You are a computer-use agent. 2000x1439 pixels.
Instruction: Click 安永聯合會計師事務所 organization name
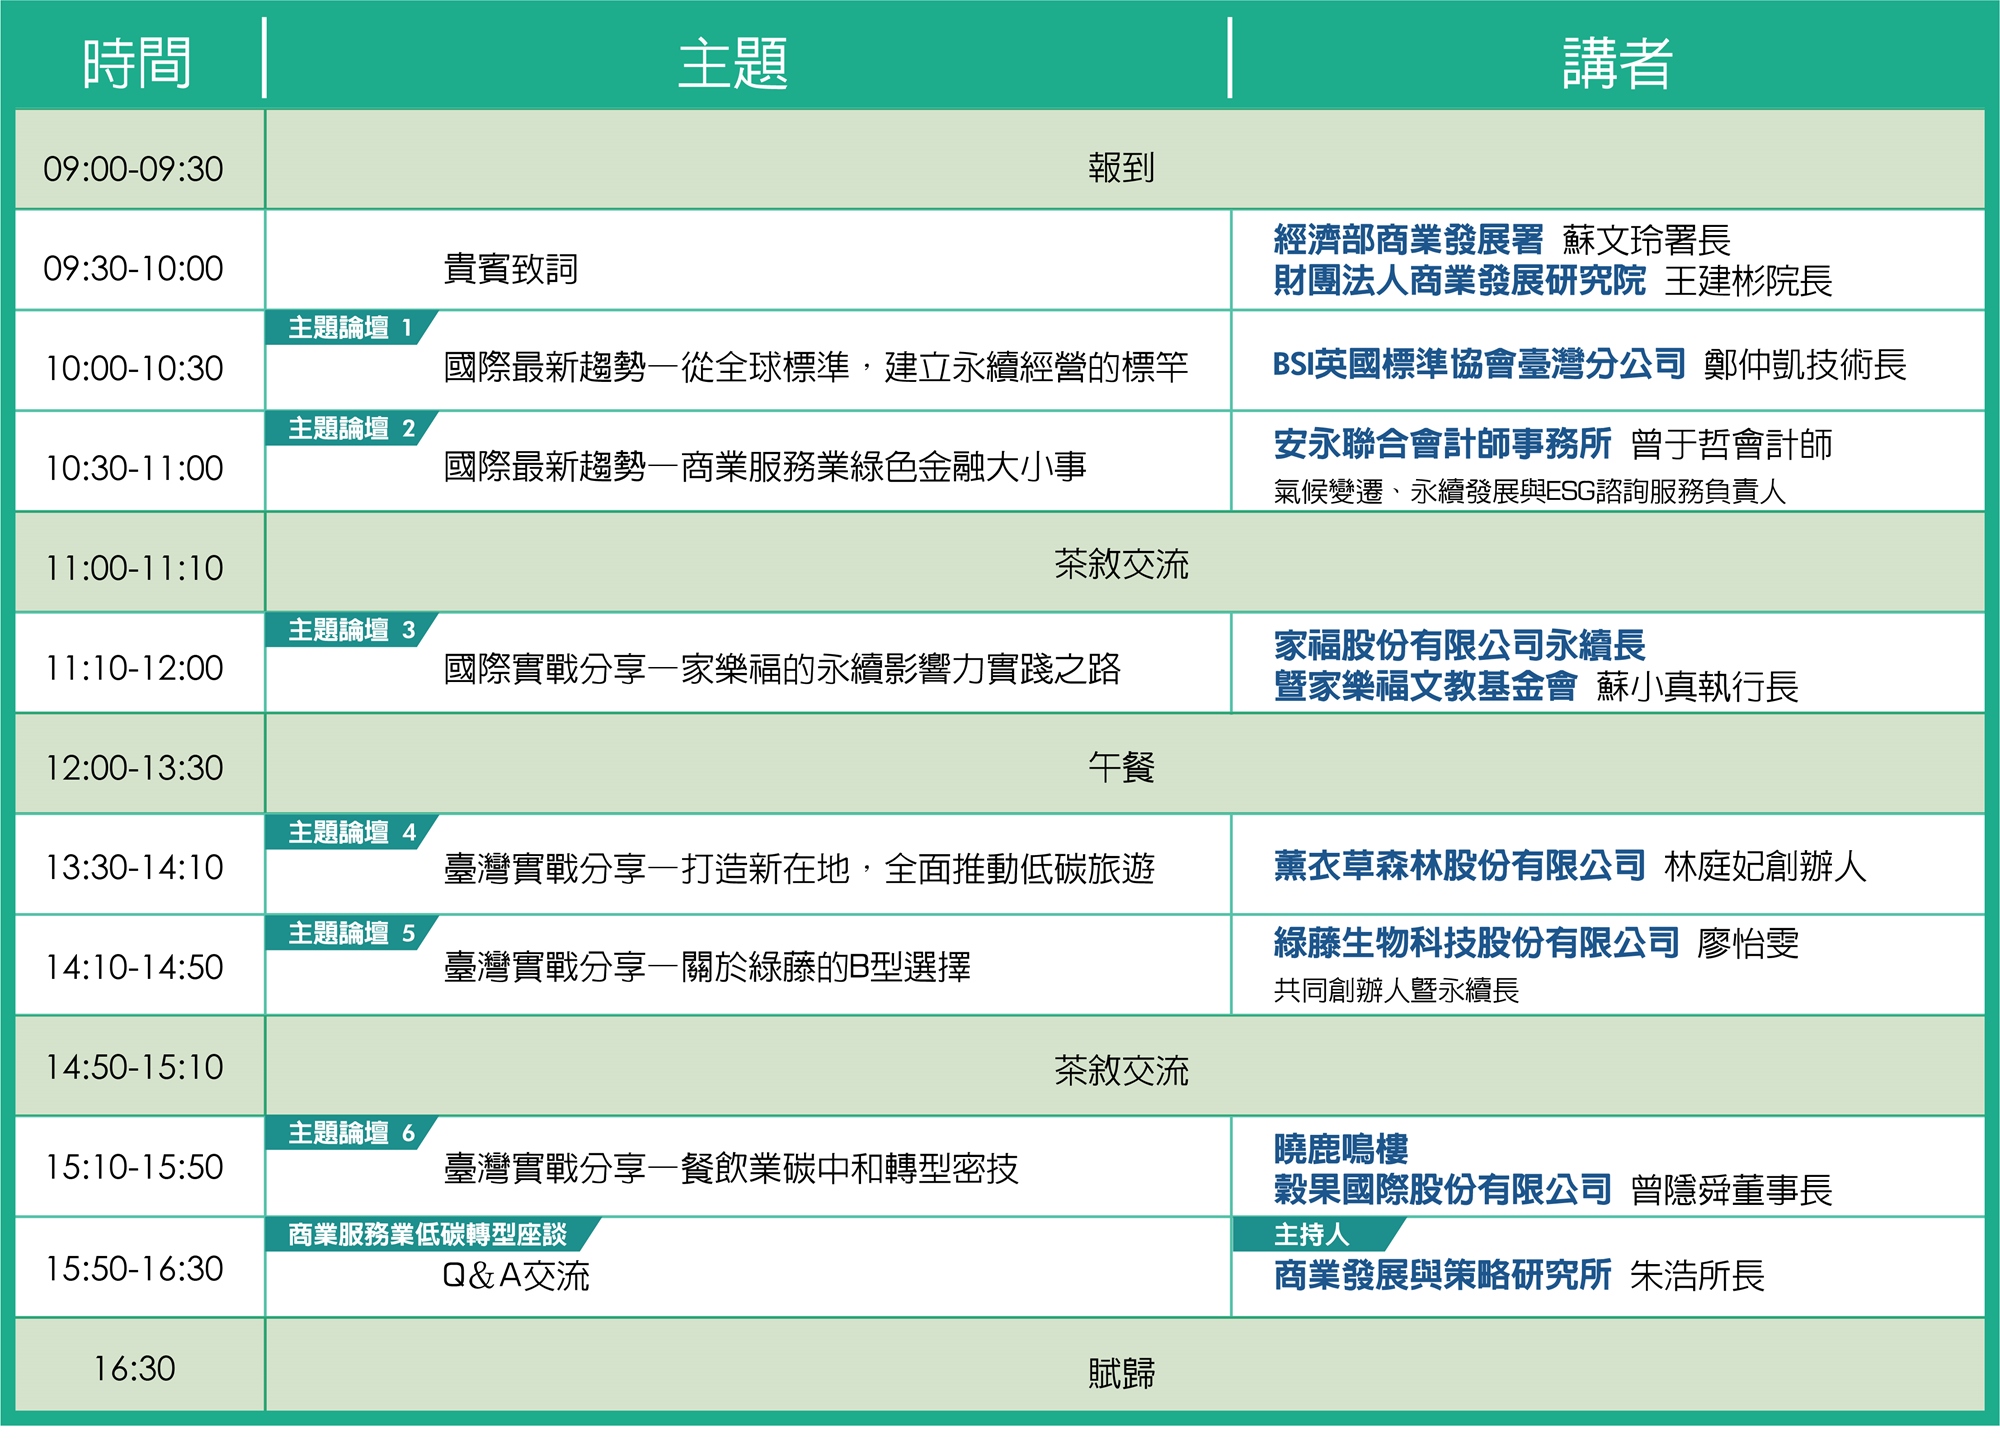[1441, 443]
